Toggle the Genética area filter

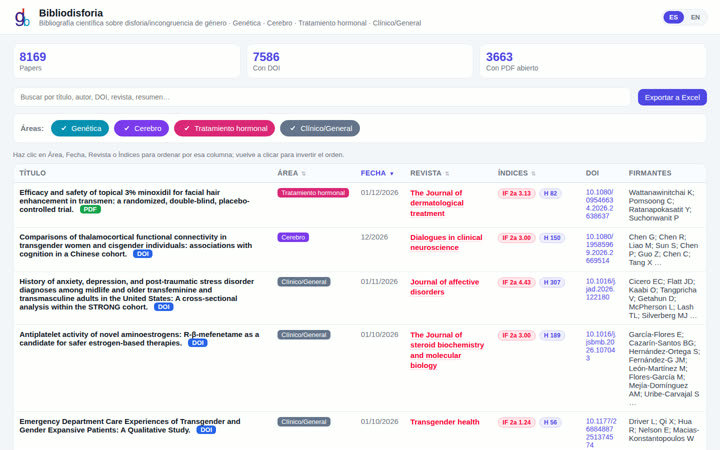coord(80,128)
